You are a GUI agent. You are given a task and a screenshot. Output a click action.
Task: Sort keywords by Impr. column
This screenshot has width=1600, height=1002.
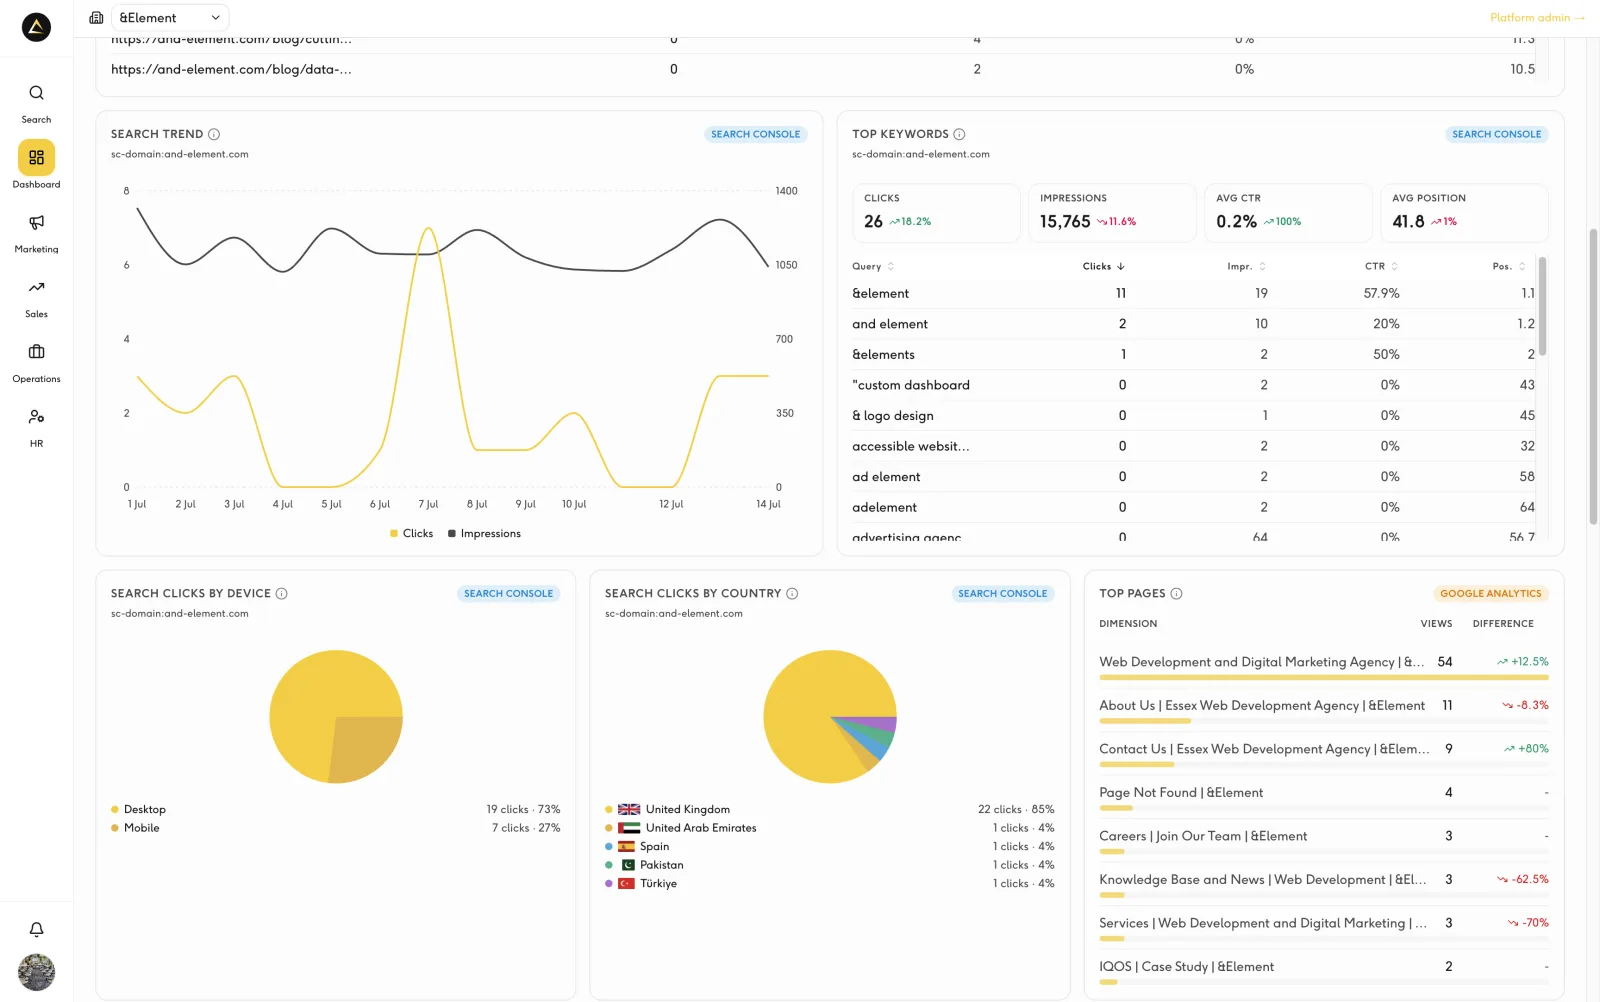pos(1246,266)
